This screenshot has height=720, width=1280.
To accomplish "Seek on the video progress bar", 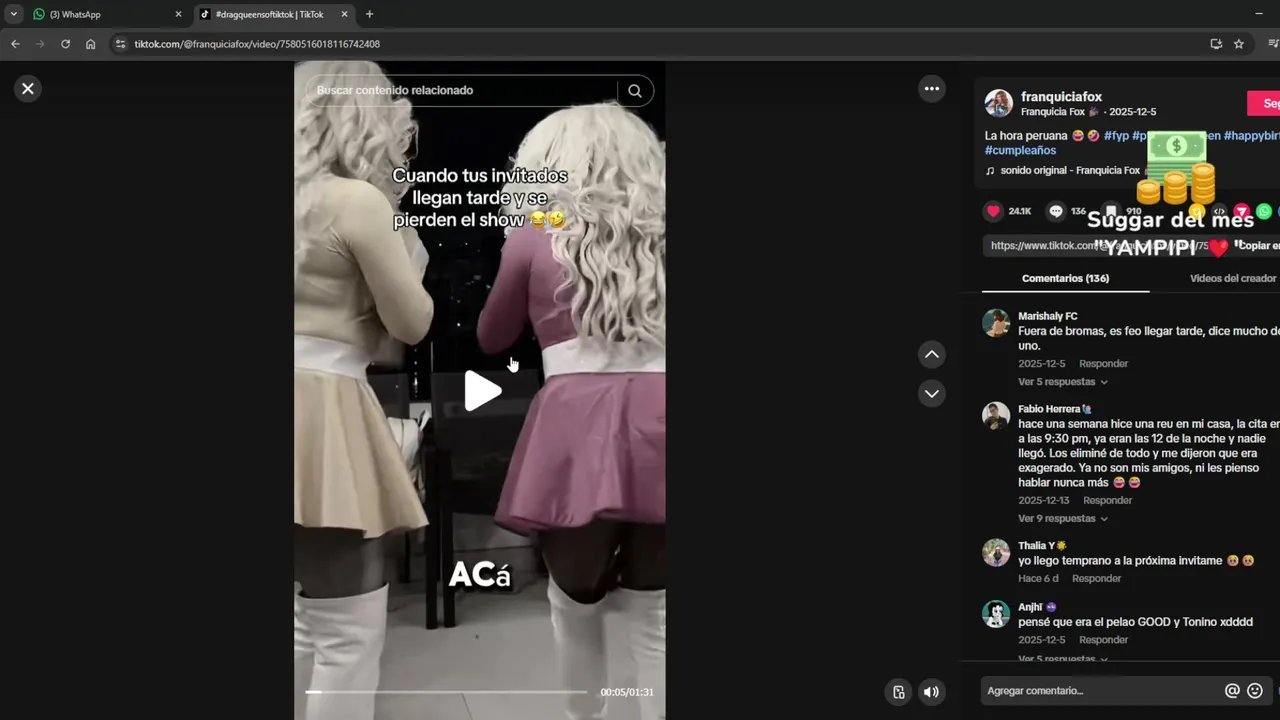I will click(446, 691).
